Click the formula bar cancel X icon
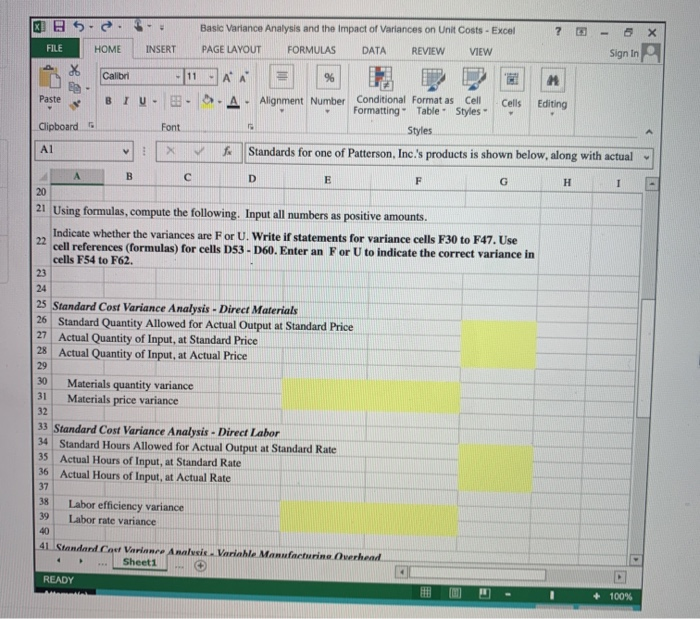The width and height of the screenshot is (700, 619). tap(170, 150)
